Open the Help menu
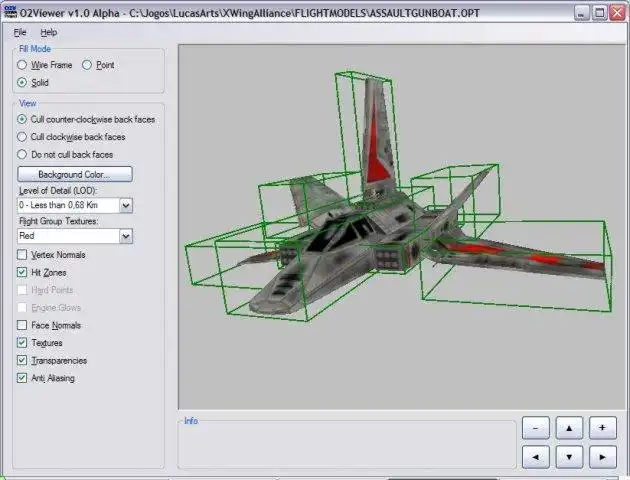This screenshot has height=480, width=630. [x=49, y=33]
